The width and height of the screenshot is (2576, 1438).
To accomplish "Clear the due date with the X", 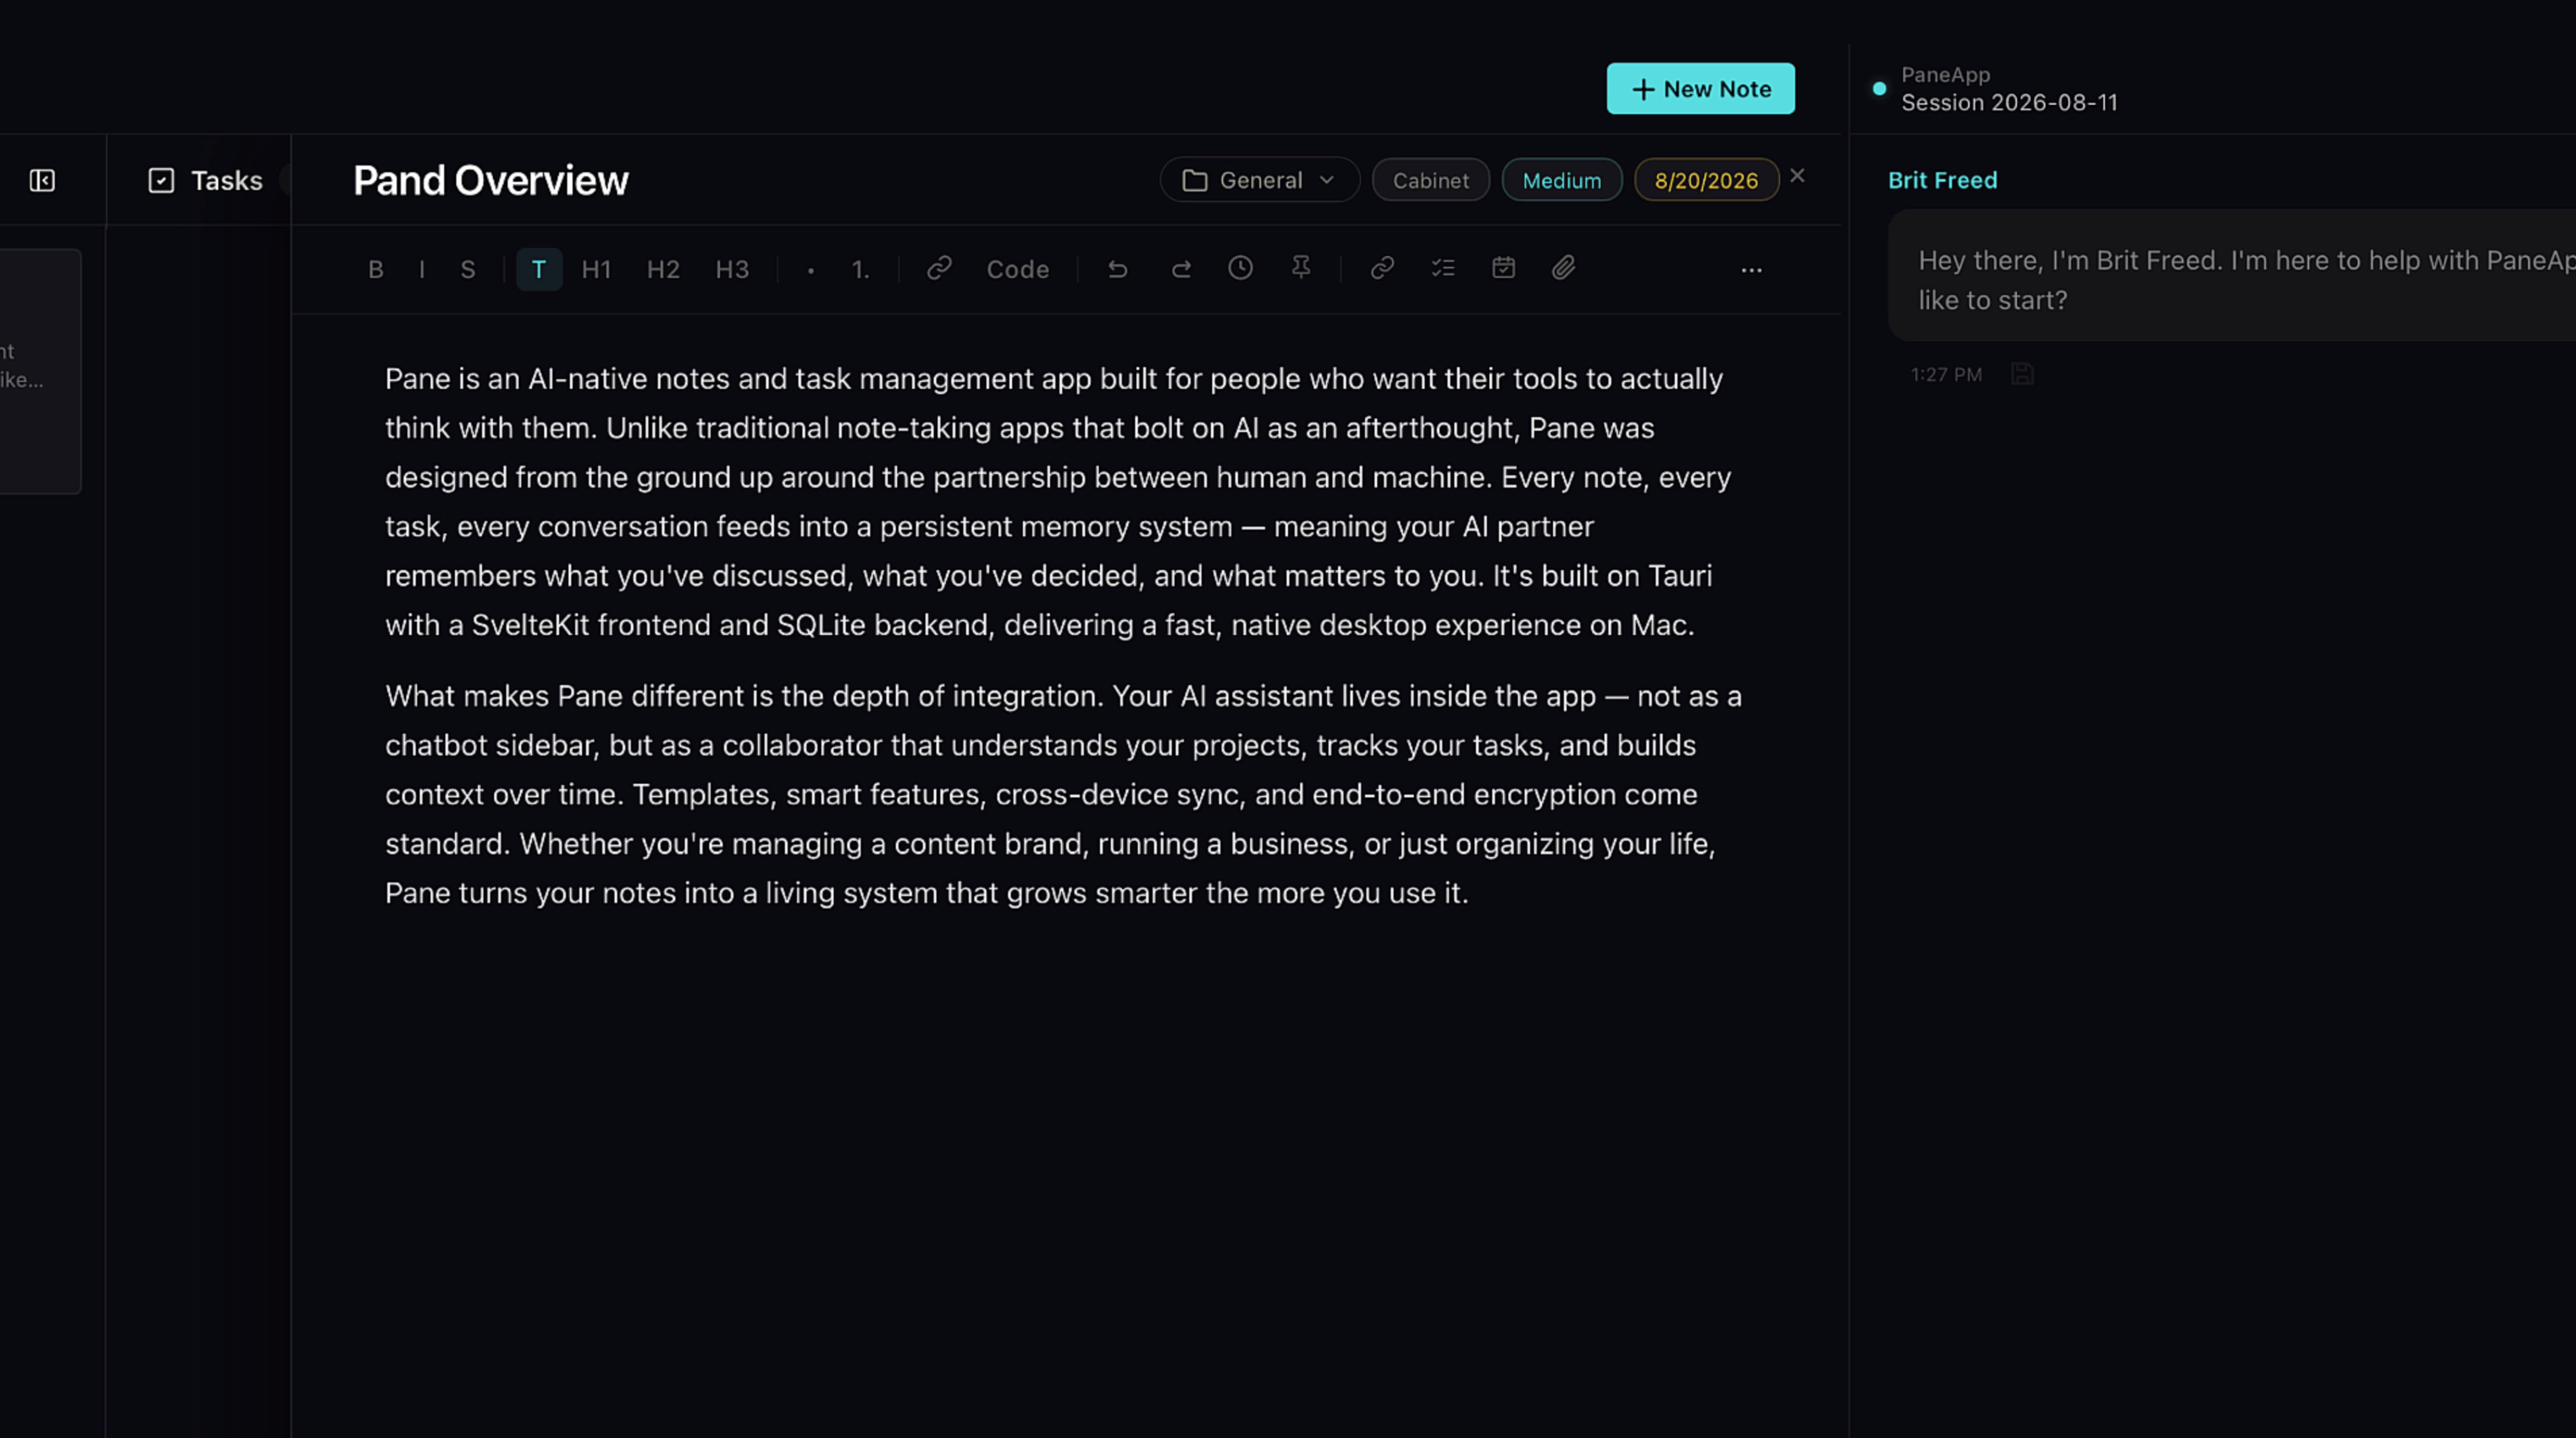I will click(x=1797, y=176).
